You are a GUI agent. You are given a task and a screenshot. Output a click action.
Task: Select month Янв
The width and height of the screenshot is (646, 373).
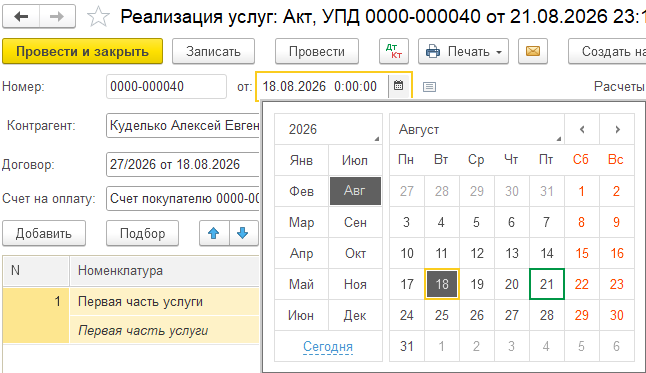coord(302,160)
